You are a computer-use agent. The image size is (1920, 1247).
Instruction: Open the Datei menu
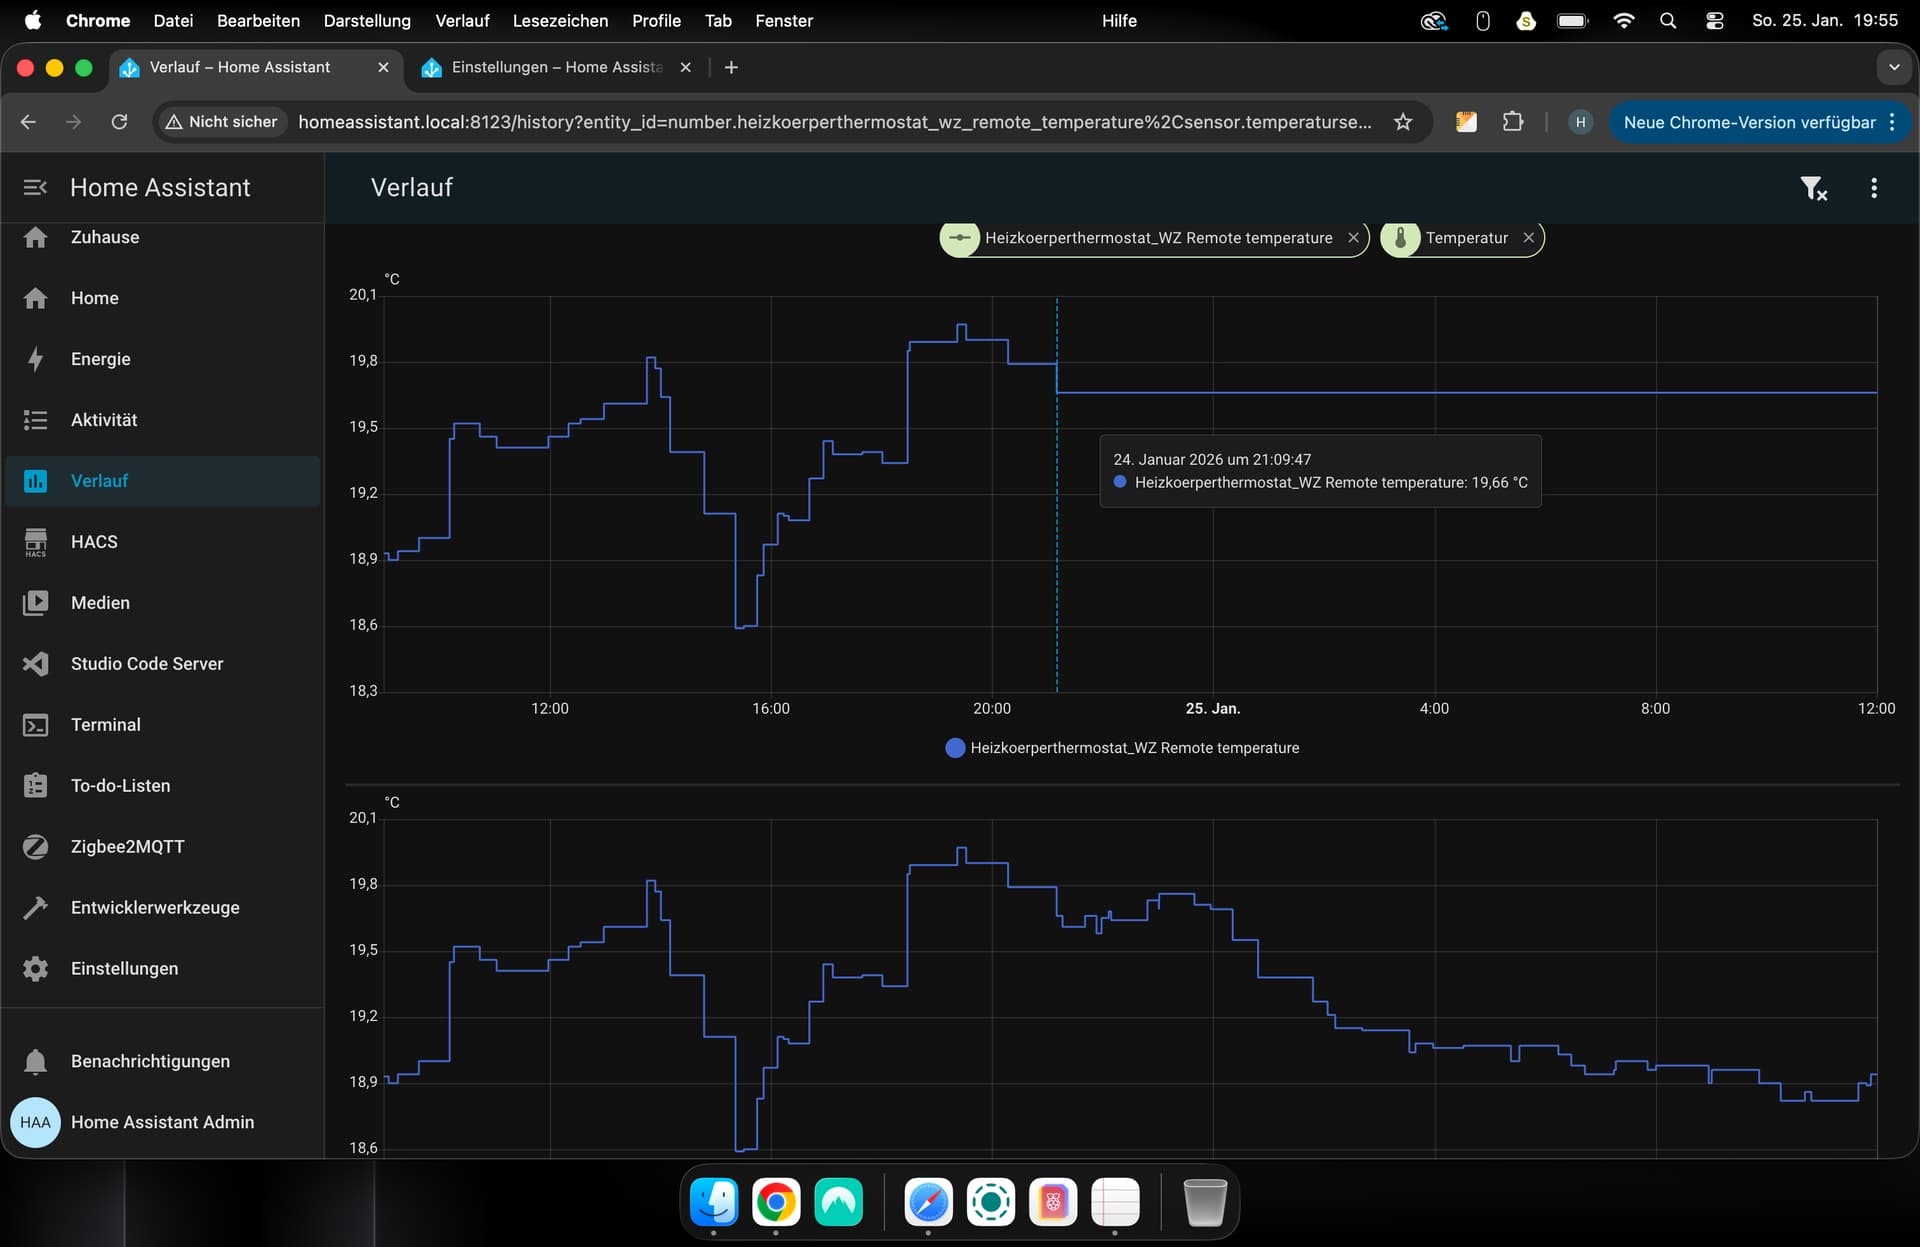click(x=173, y=20)
